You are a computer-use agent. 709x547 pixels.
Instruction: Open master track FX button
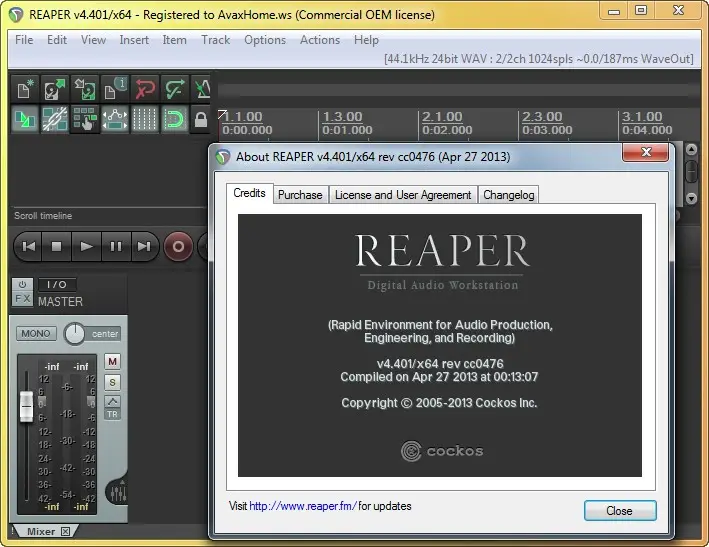point(22,299)
